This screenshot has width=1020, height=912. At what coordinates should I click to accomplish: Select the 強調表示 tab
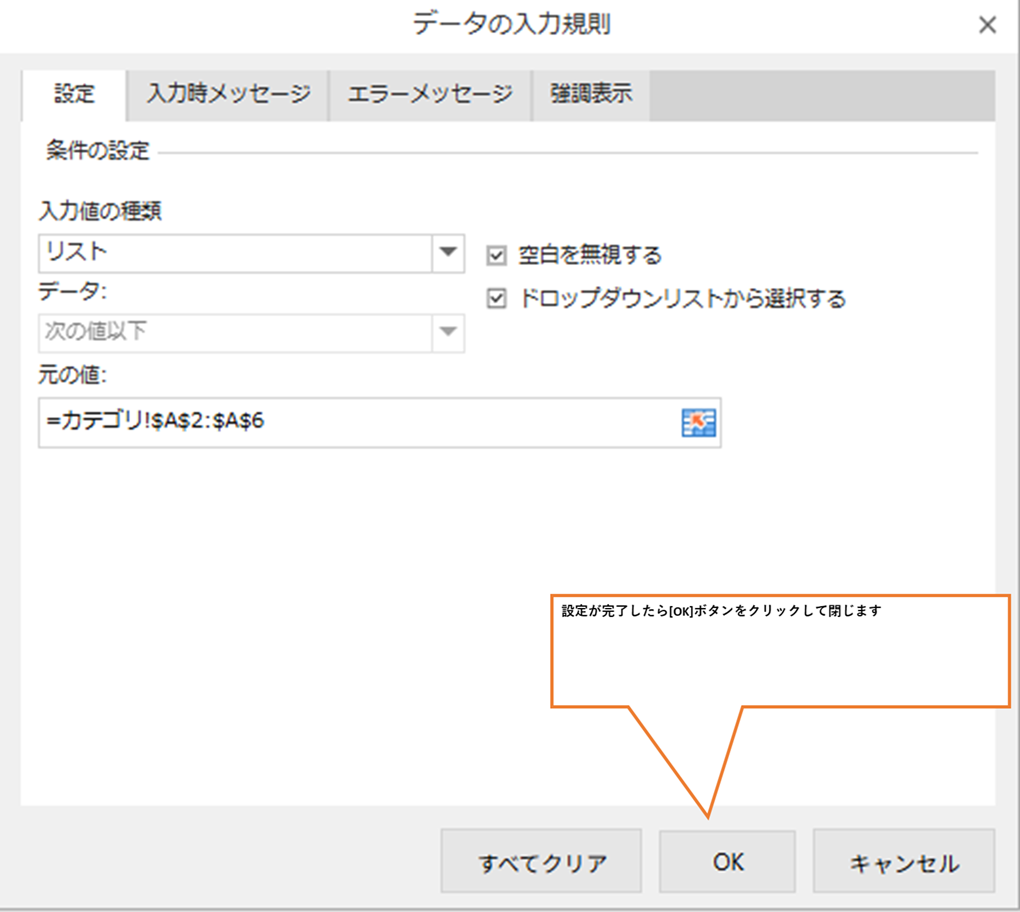pos(591,95)
